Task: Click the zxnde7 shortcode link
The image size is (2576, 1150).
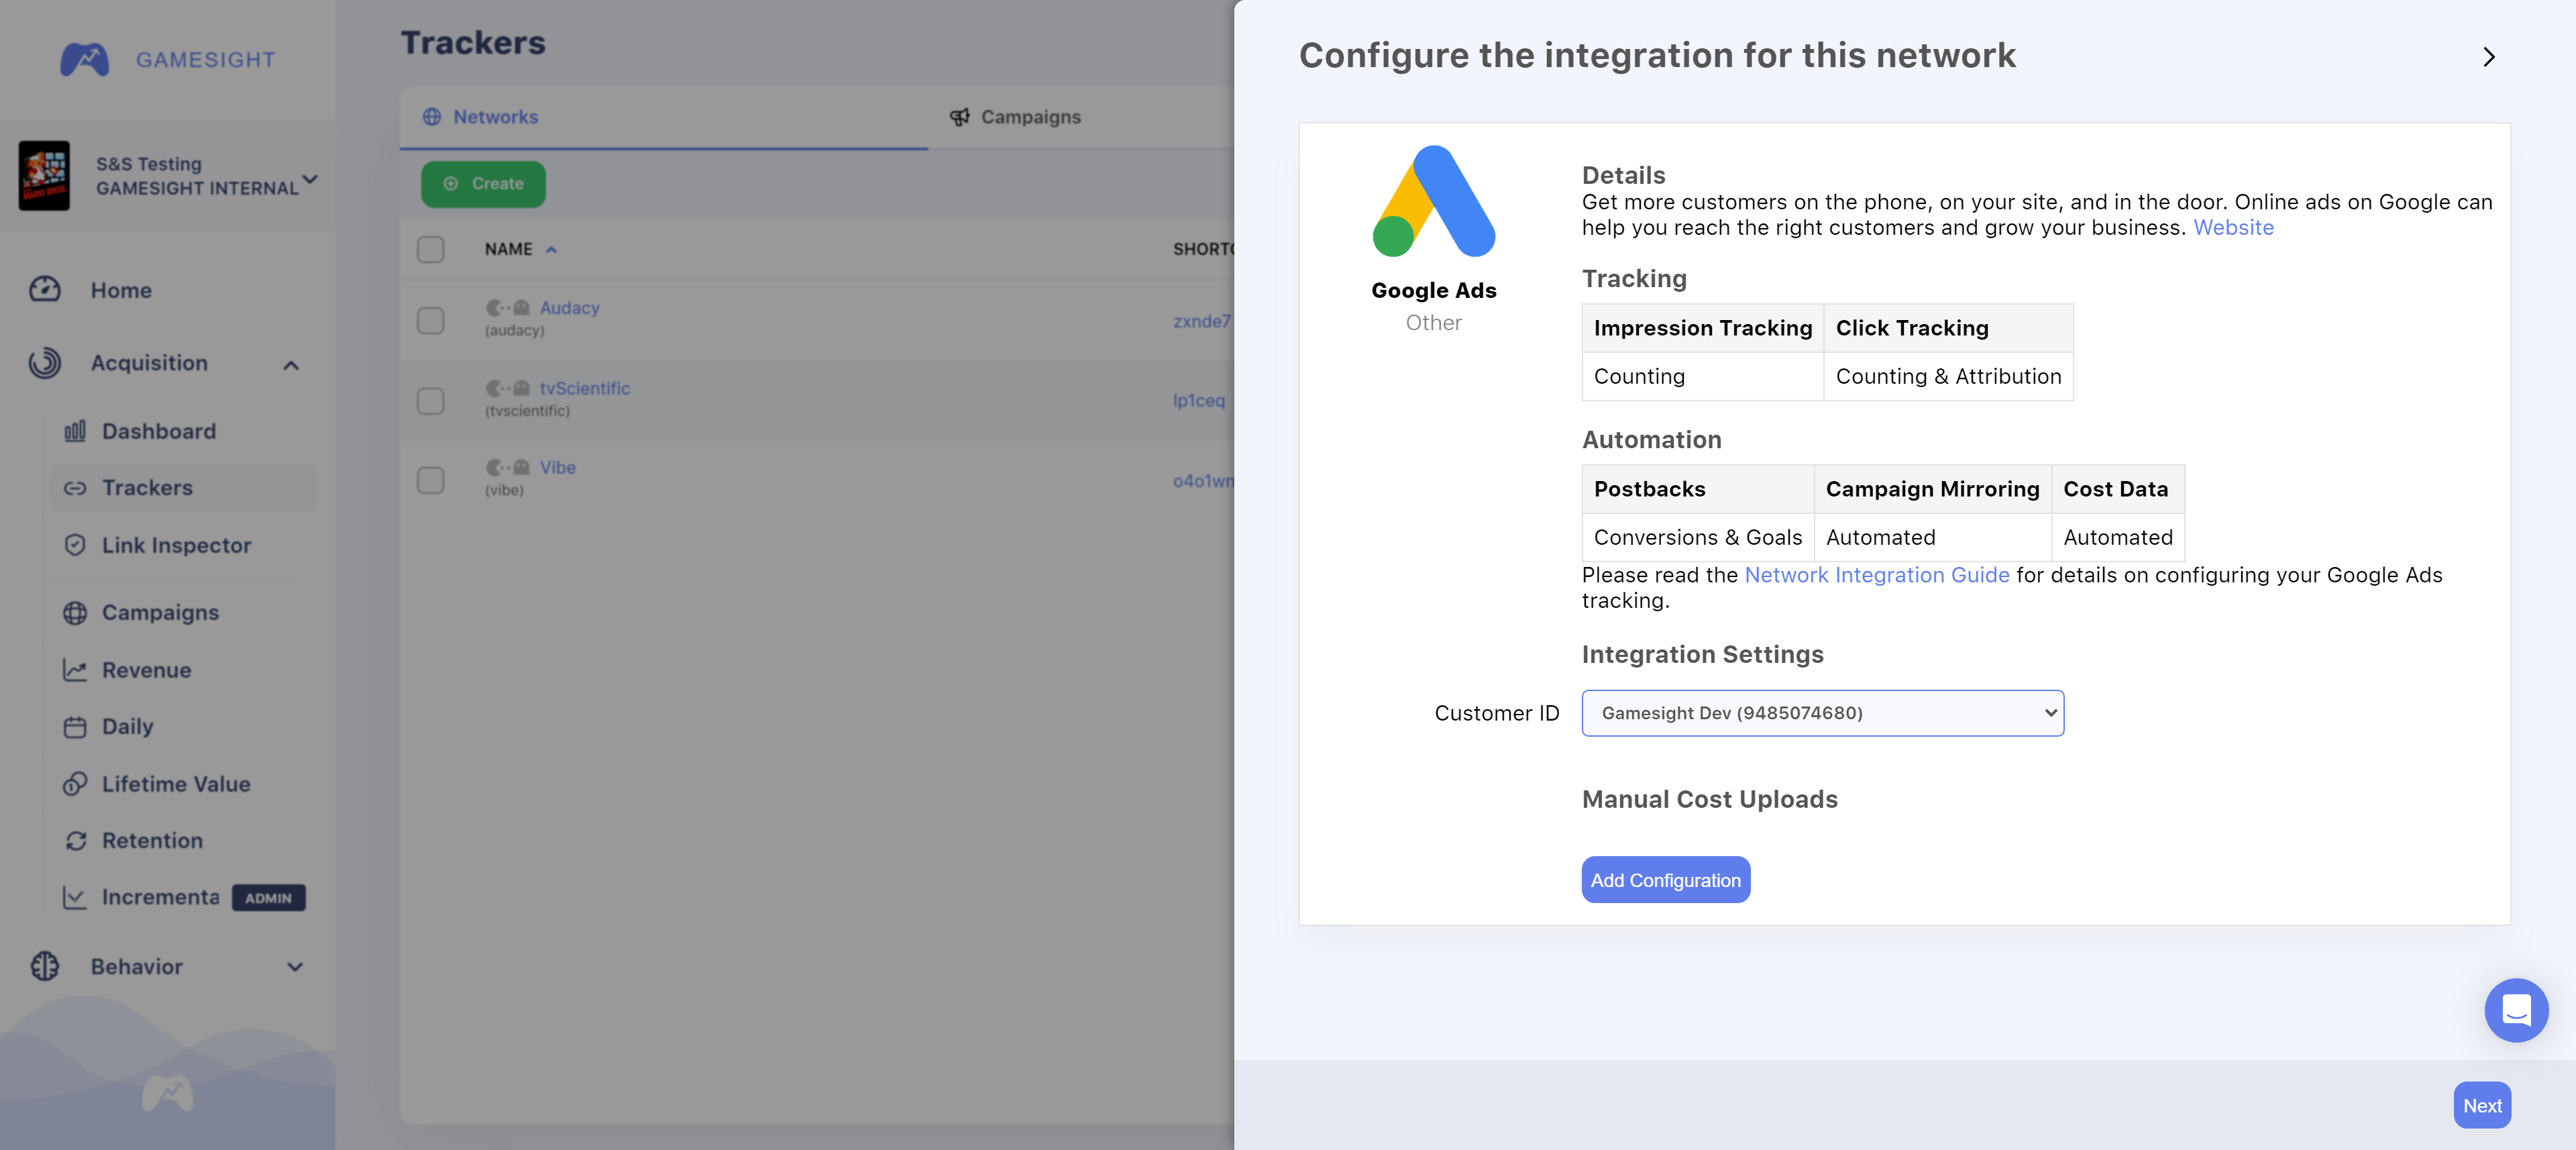Action: point(1202,321)
